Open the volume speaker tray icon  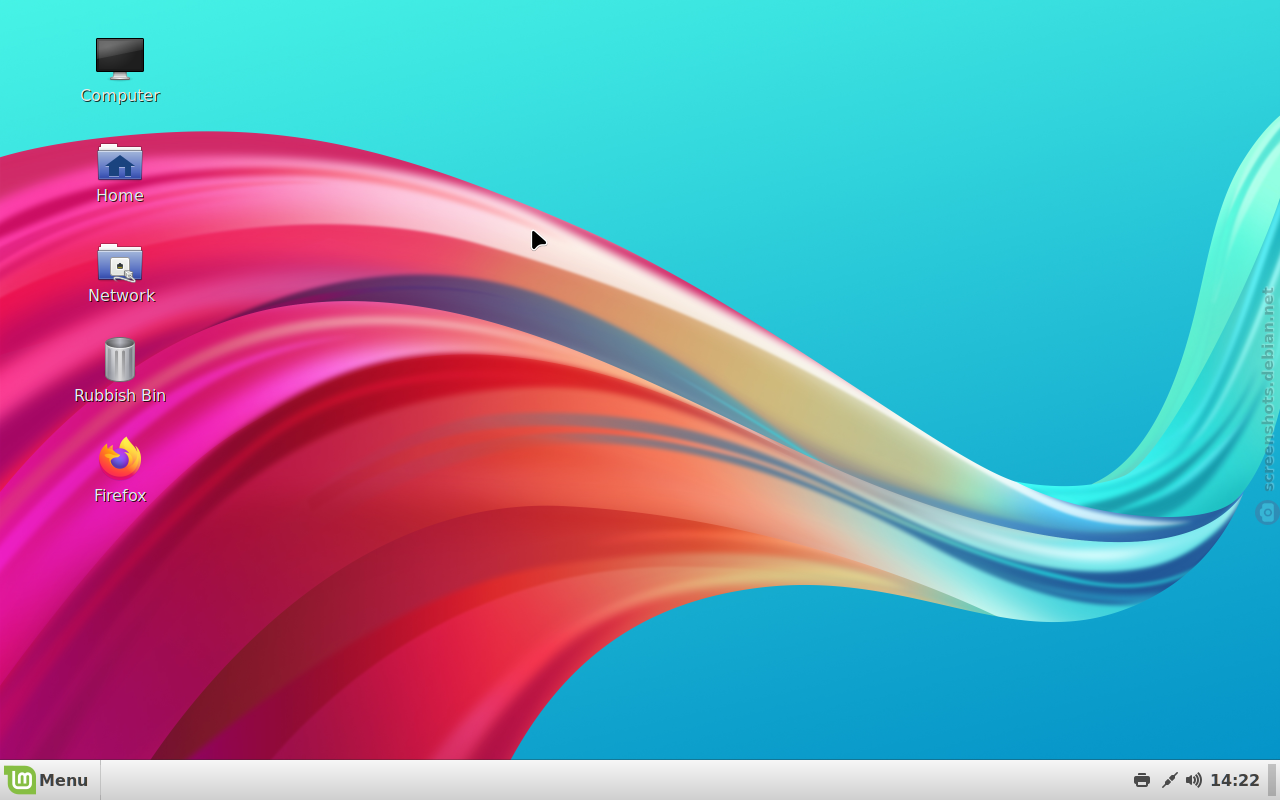[x=1194, y=780]
